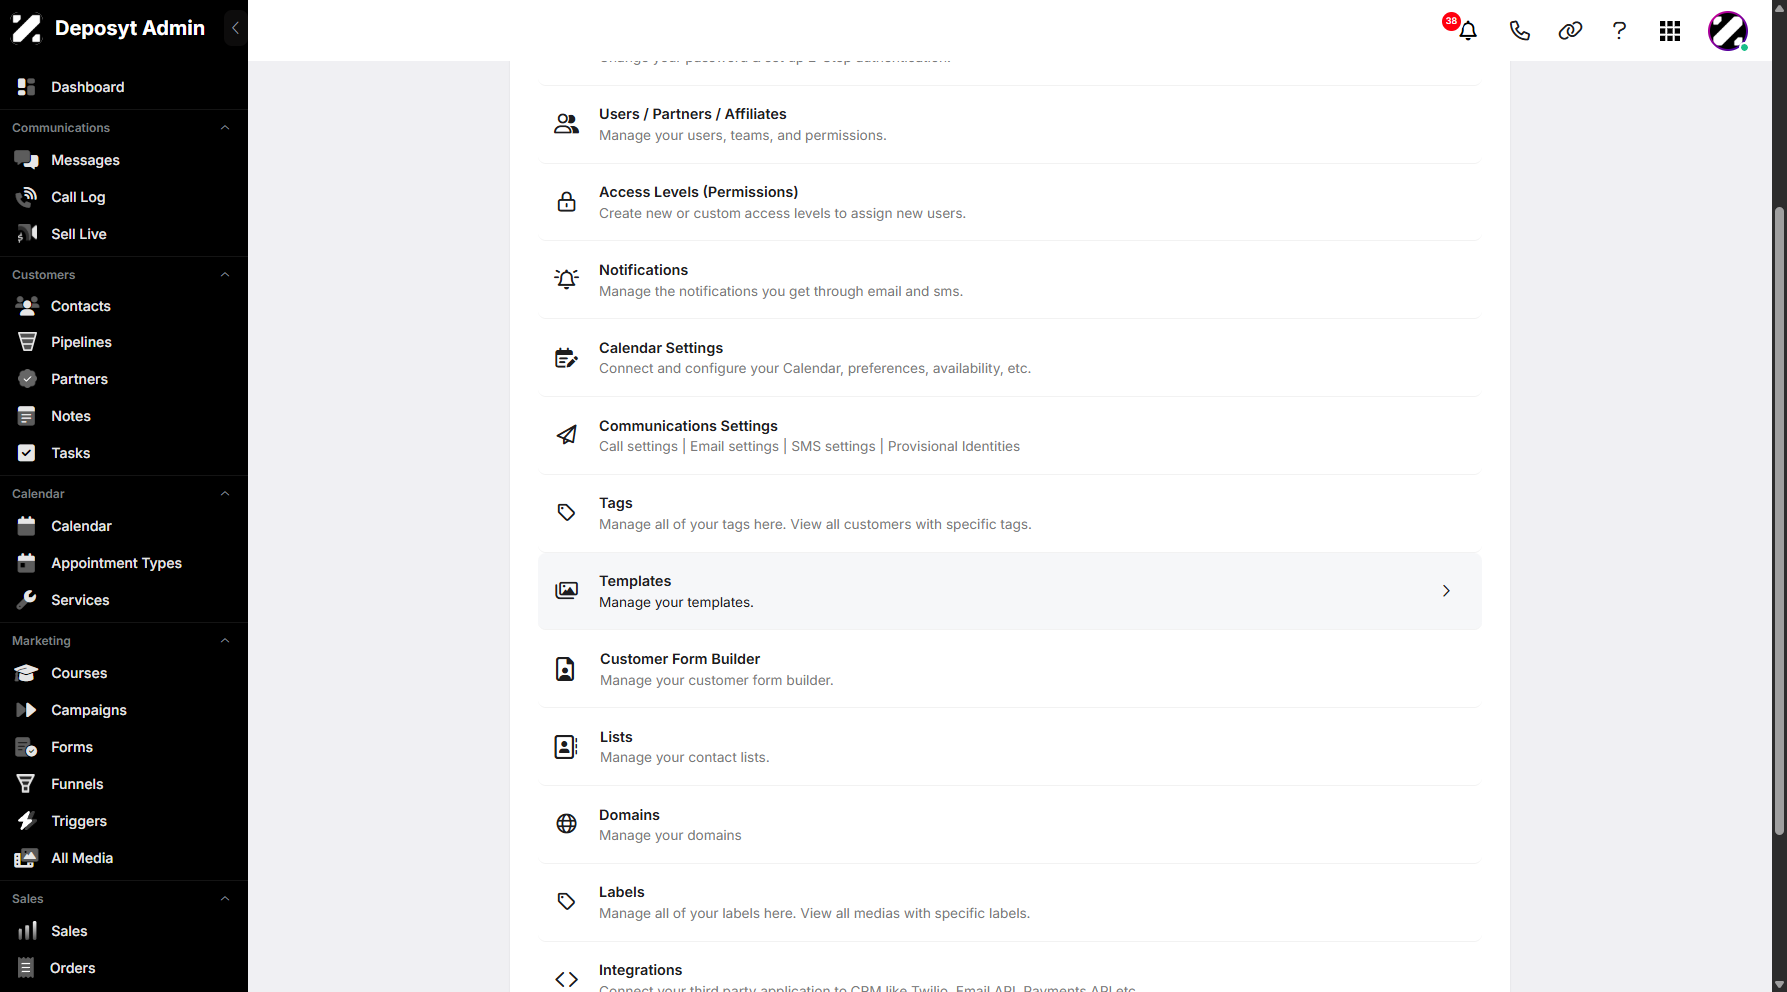
Task: Click the Domains globe icon
Action: pyautogui.click(x=566, y=824)
